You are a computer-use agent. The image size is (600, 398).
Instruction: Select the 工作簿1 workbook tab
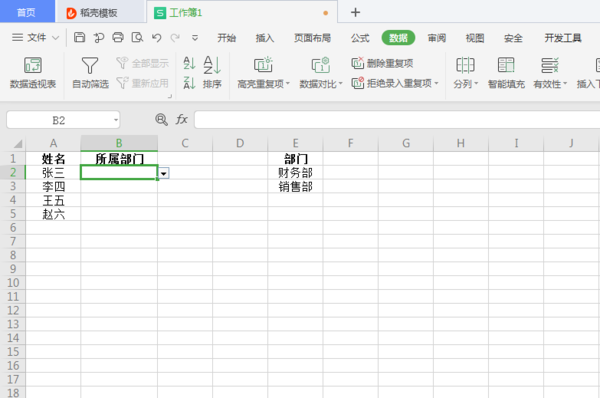pyautogui.click(x=242, y=13)
